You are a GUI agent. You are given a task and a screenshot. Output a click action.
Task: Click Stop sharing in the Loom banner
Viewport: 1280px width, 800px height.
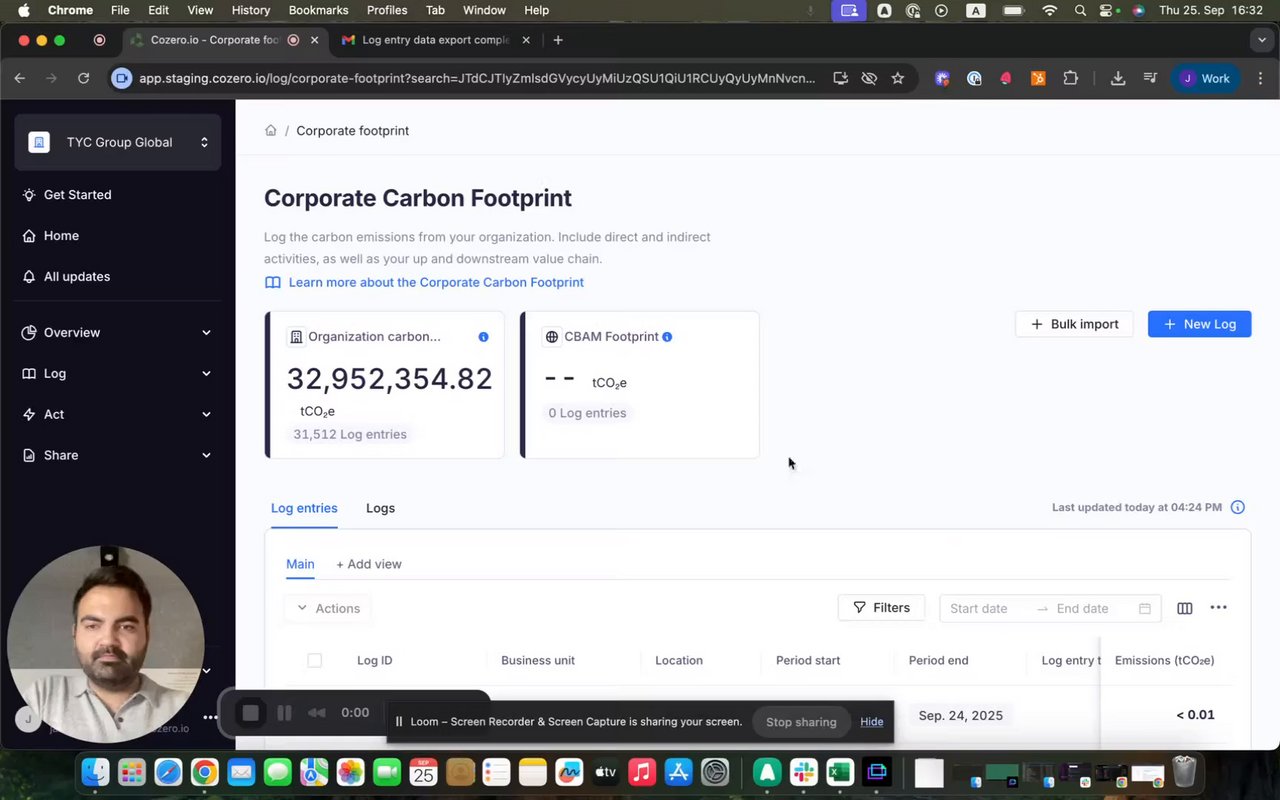(x=801, y=721)
